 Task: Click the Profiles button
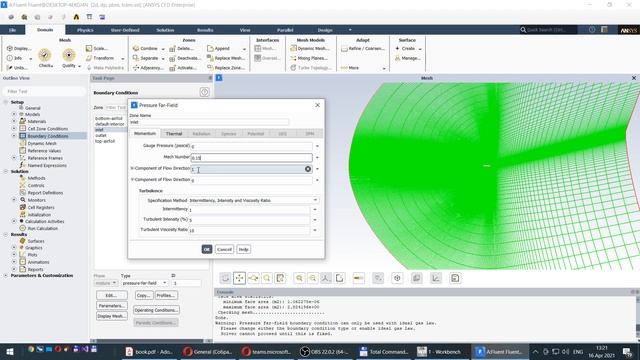tap(166, 295)
